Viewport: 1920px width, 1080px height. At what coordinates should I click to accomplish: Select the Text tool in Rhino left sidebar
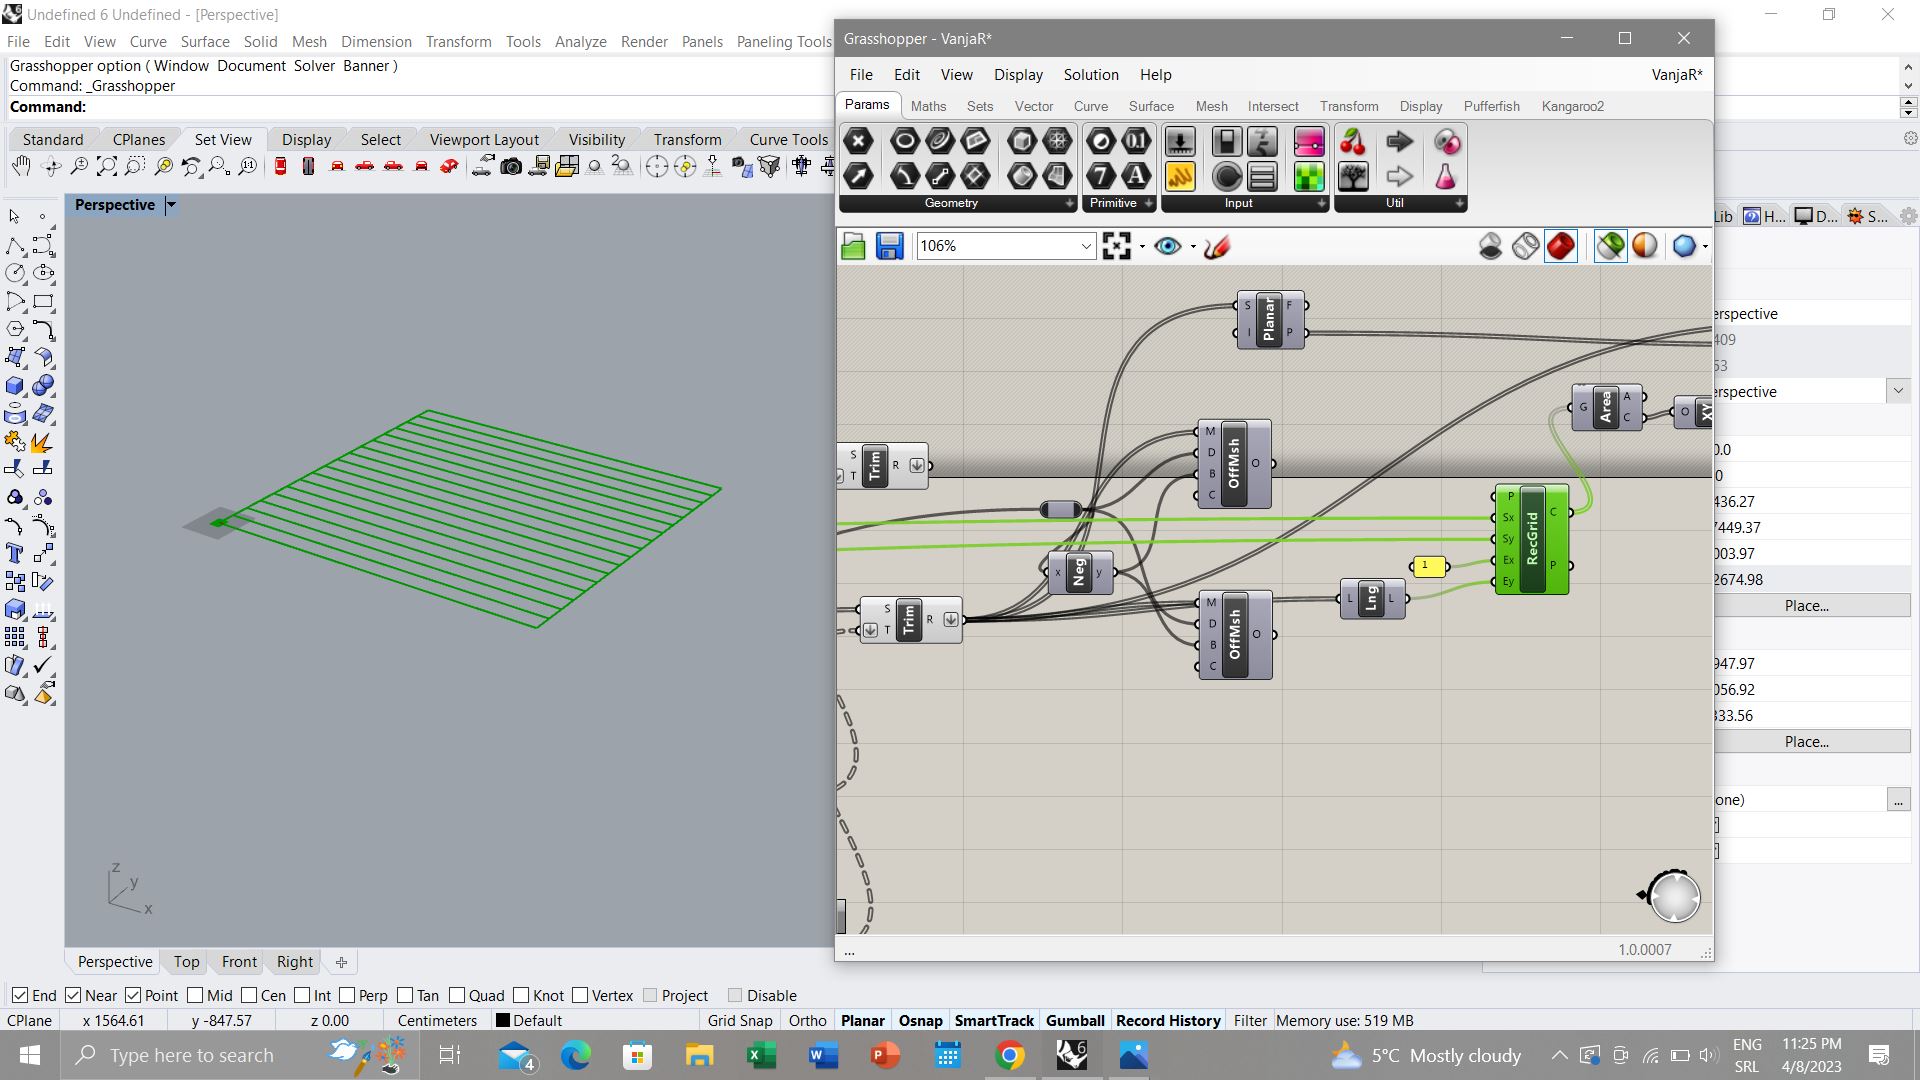pos(14,553)
